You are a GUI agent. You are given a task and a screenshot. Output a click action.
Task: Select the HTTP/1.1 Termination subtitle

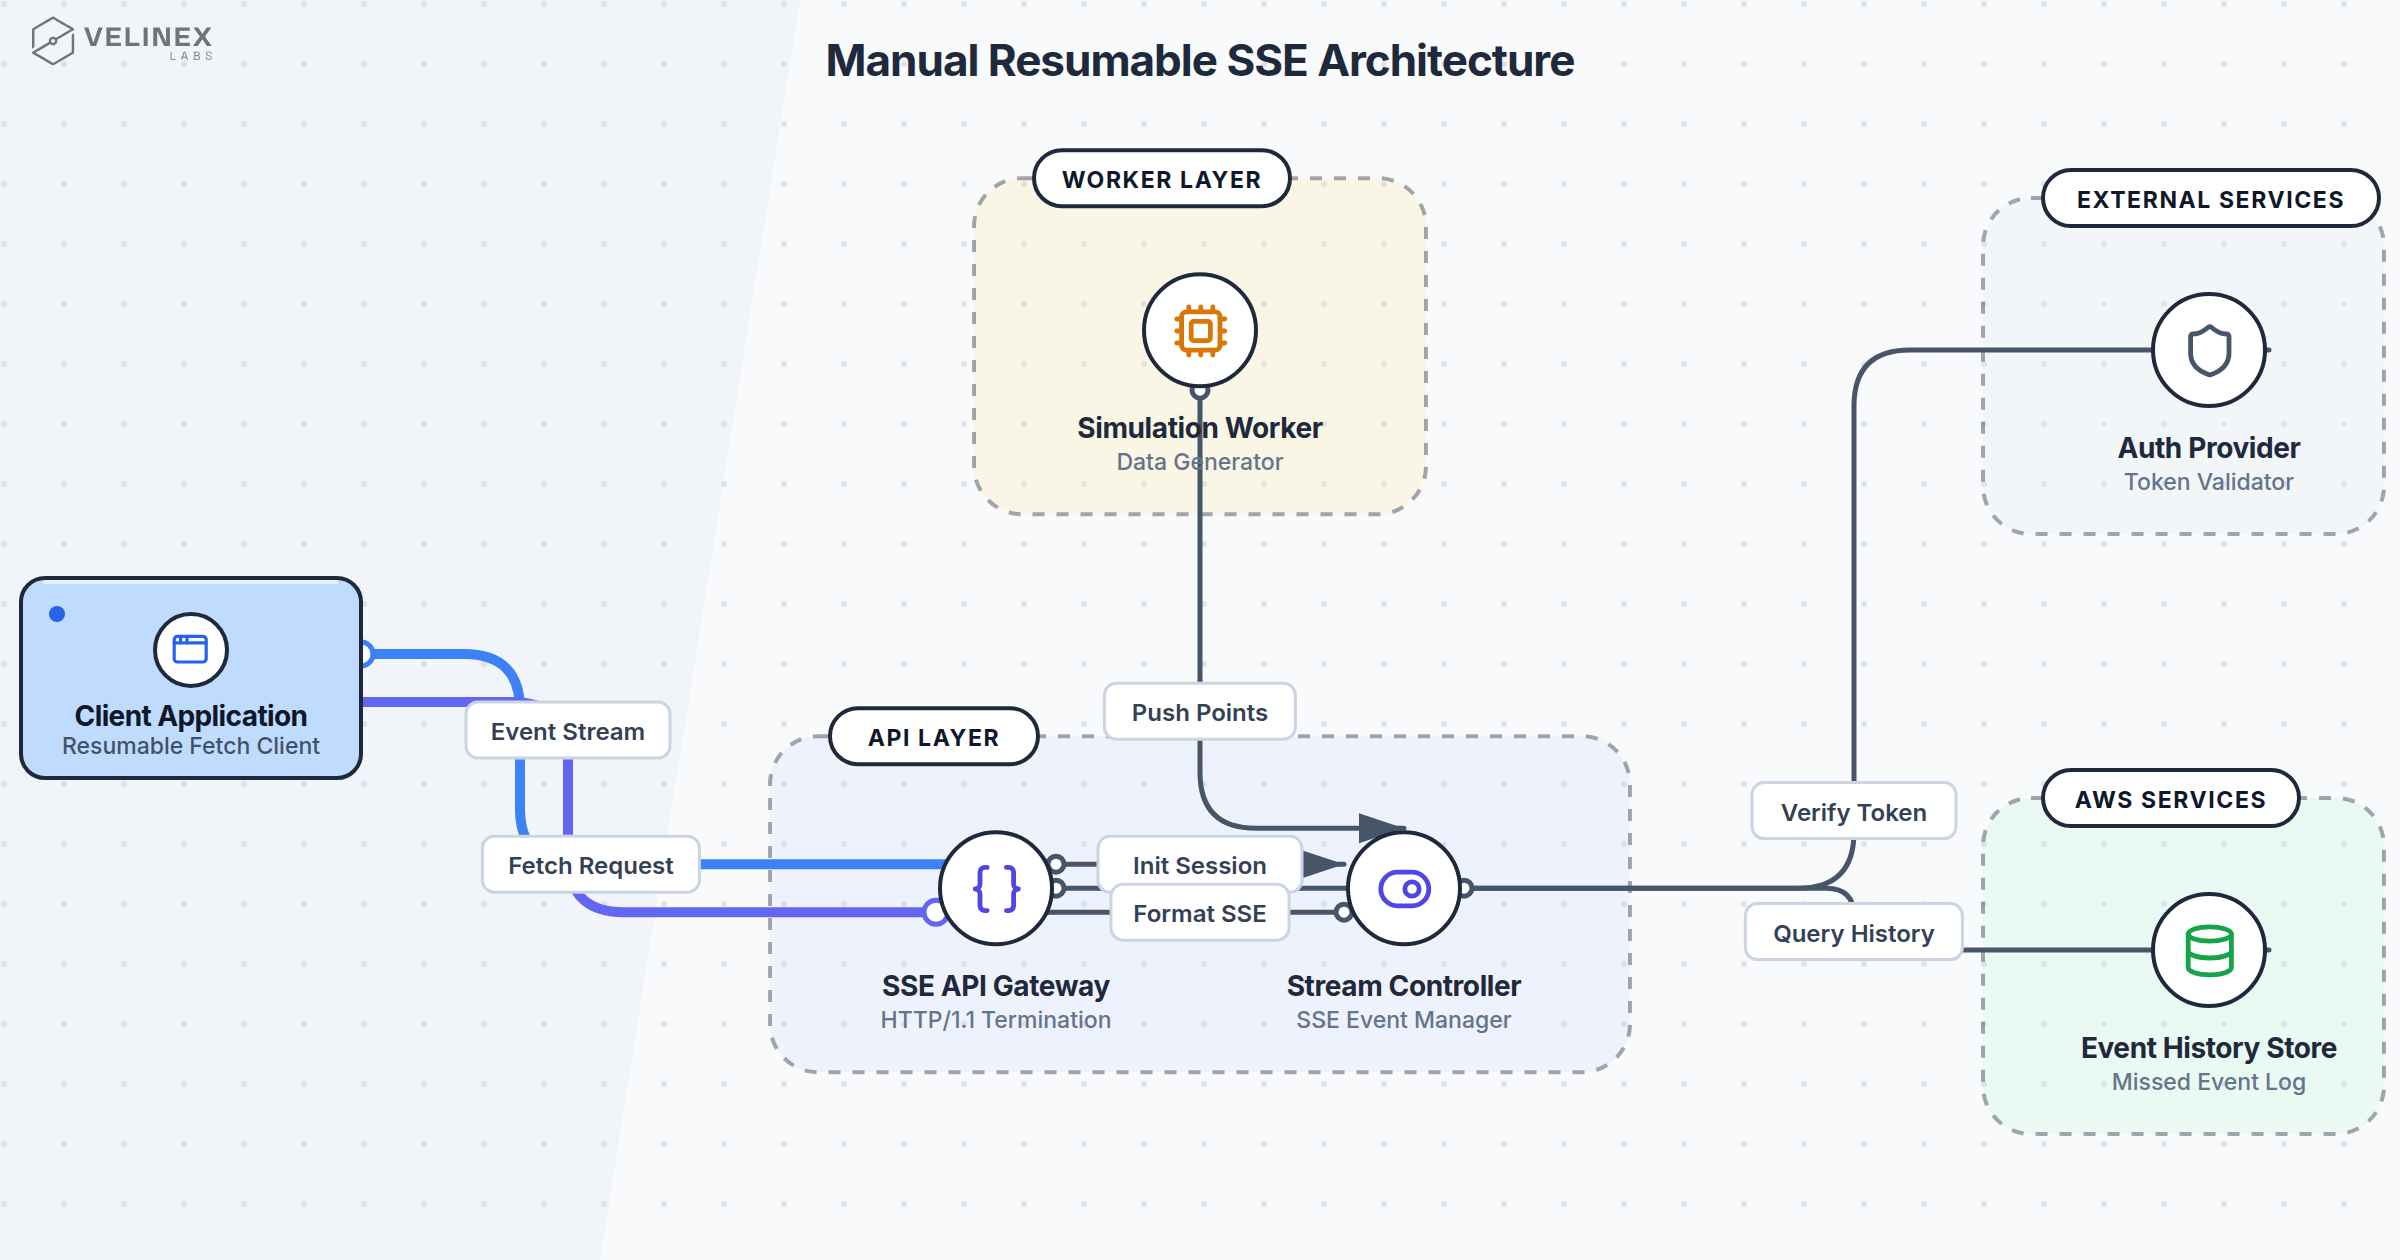point(995,1020)
